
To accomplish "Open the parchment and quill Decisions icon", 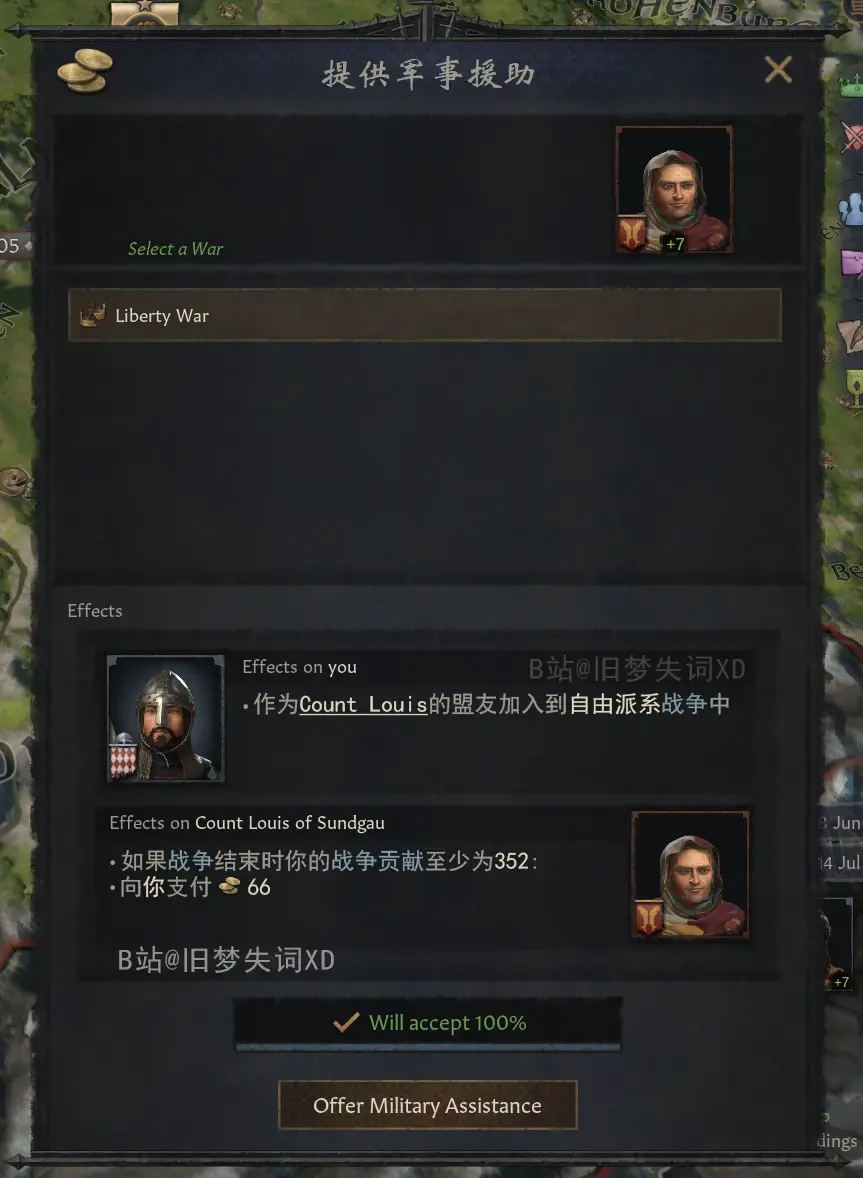I will tap(852, 336).
